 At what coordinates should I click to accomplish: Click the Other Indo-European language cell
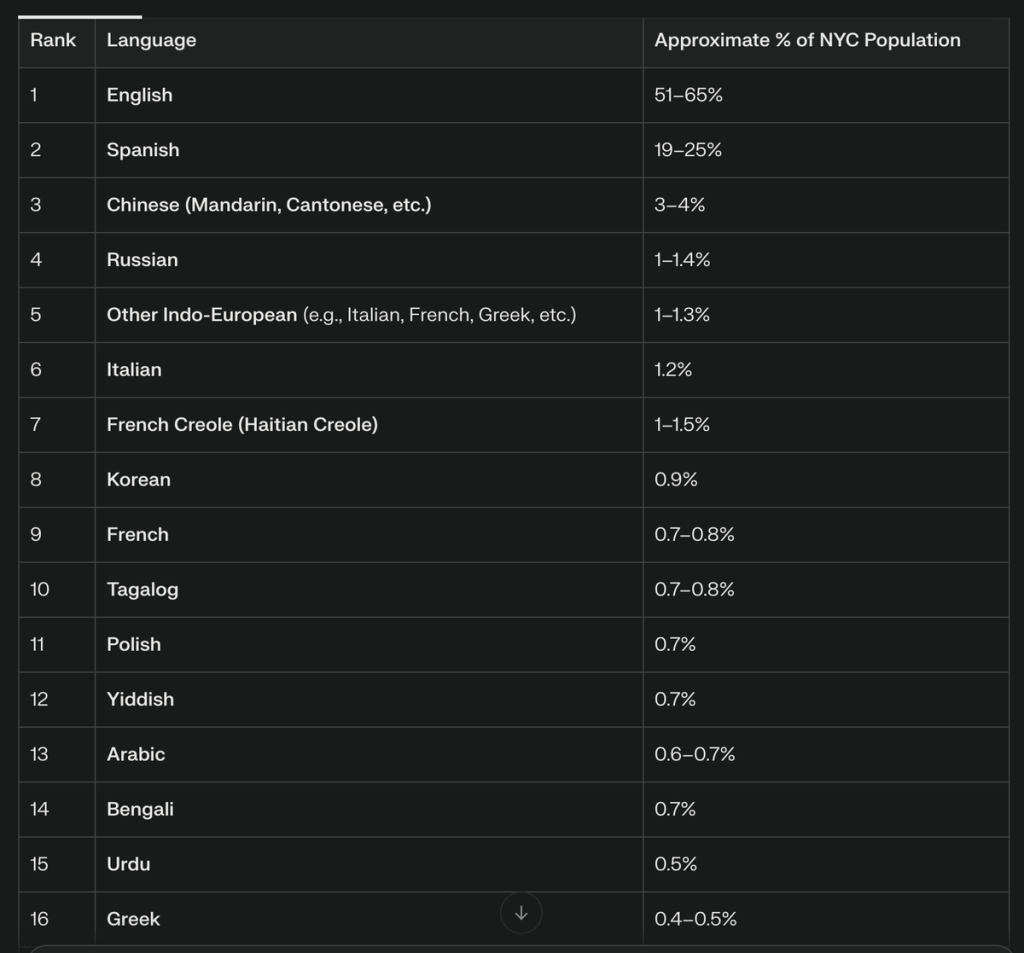[x=341, y=315]
